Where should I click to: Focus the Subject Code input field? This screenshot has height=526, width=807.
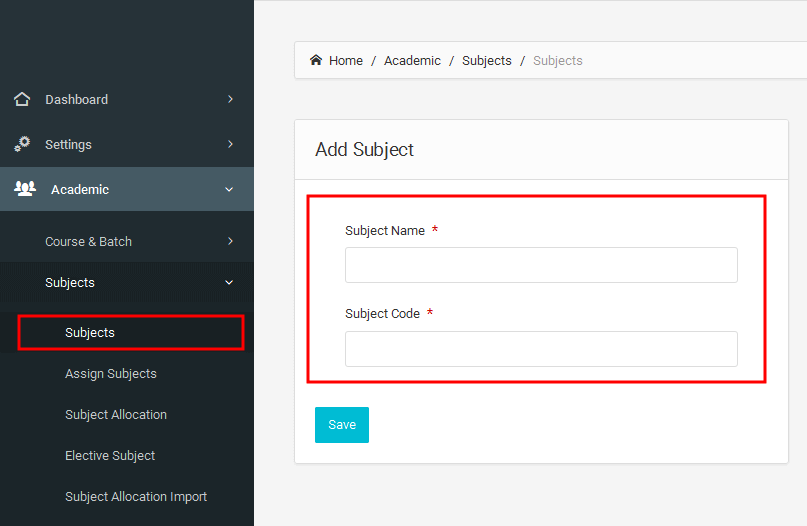541,349
